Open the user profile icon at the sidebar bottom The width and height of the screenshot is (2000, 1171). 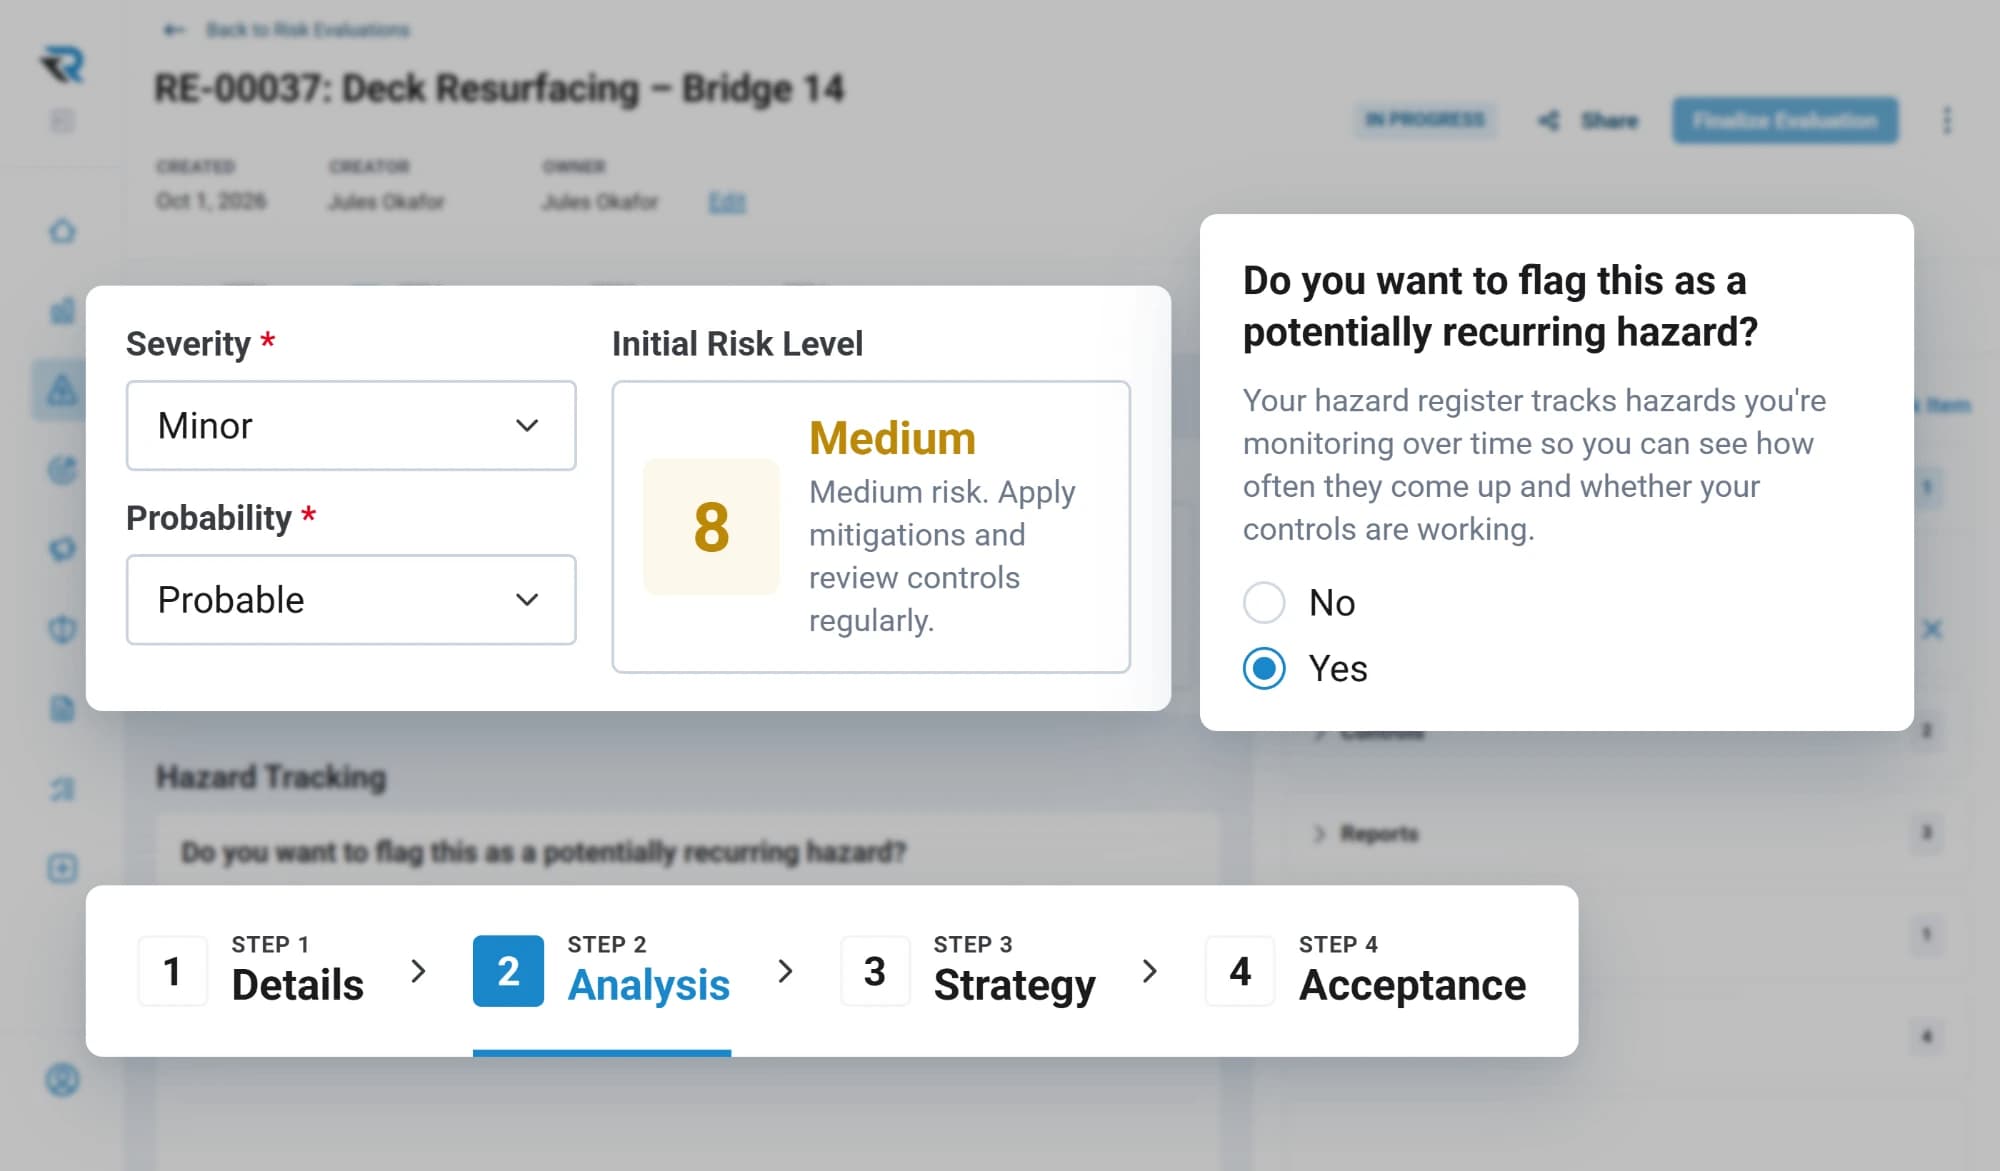tap(62, 1080)
